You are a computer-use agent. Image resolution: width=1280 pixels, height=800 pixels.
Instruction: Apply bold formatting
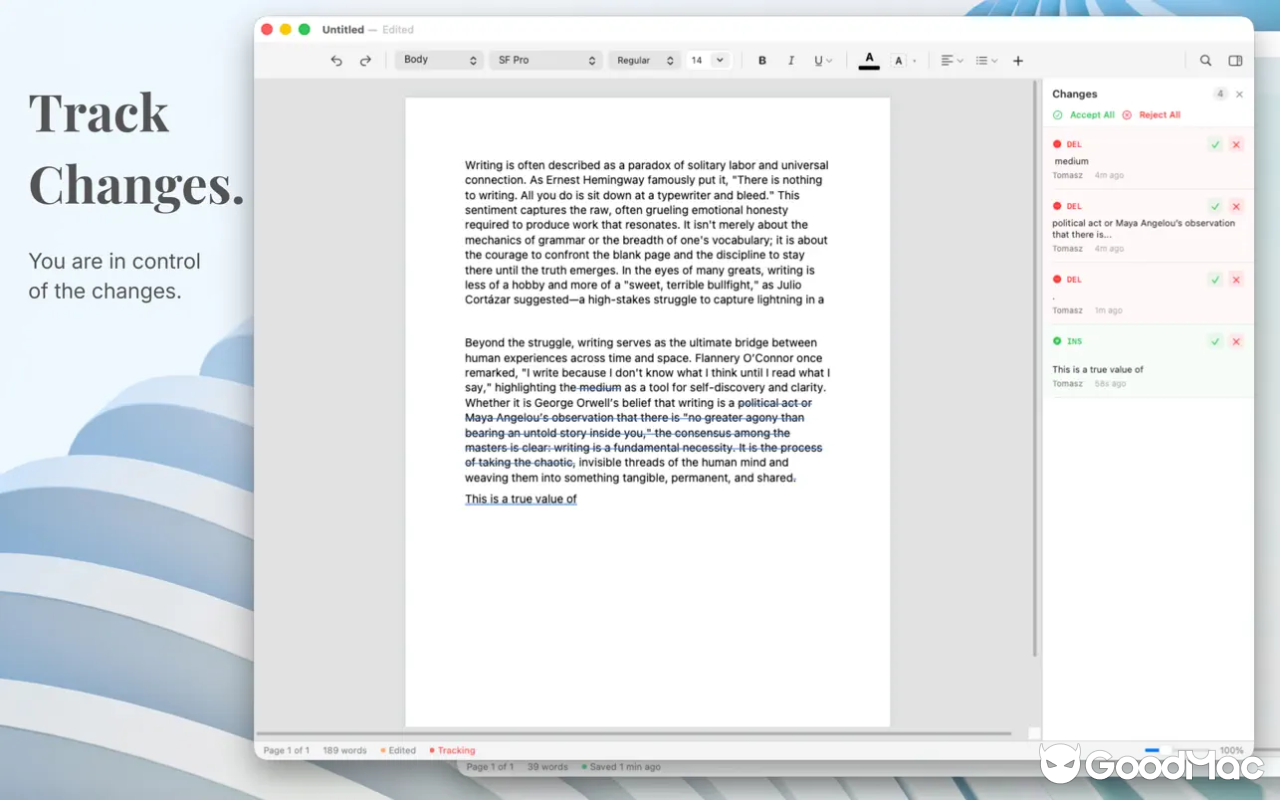click(762, 61)
